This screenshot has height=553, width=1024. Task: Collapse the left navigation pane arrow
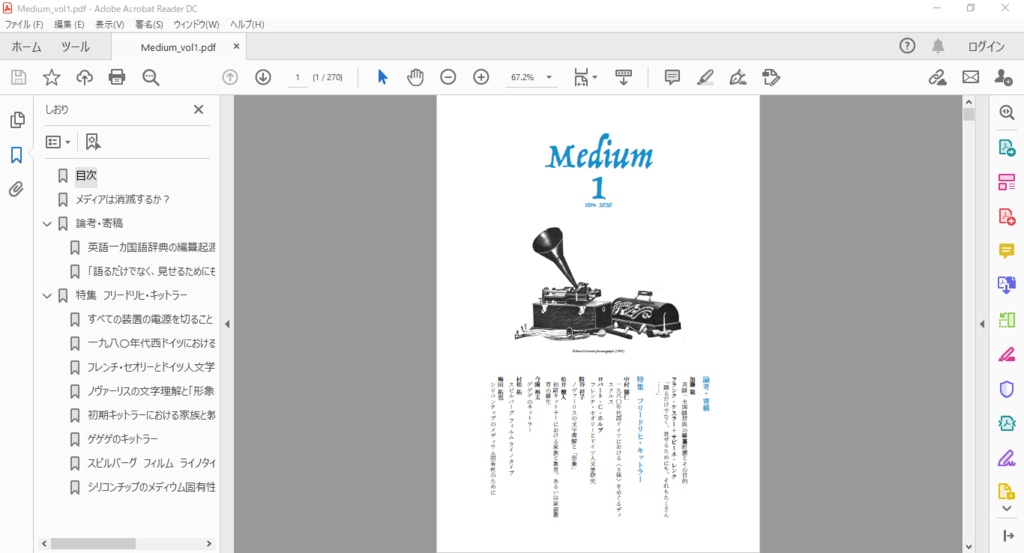point(227,324)
